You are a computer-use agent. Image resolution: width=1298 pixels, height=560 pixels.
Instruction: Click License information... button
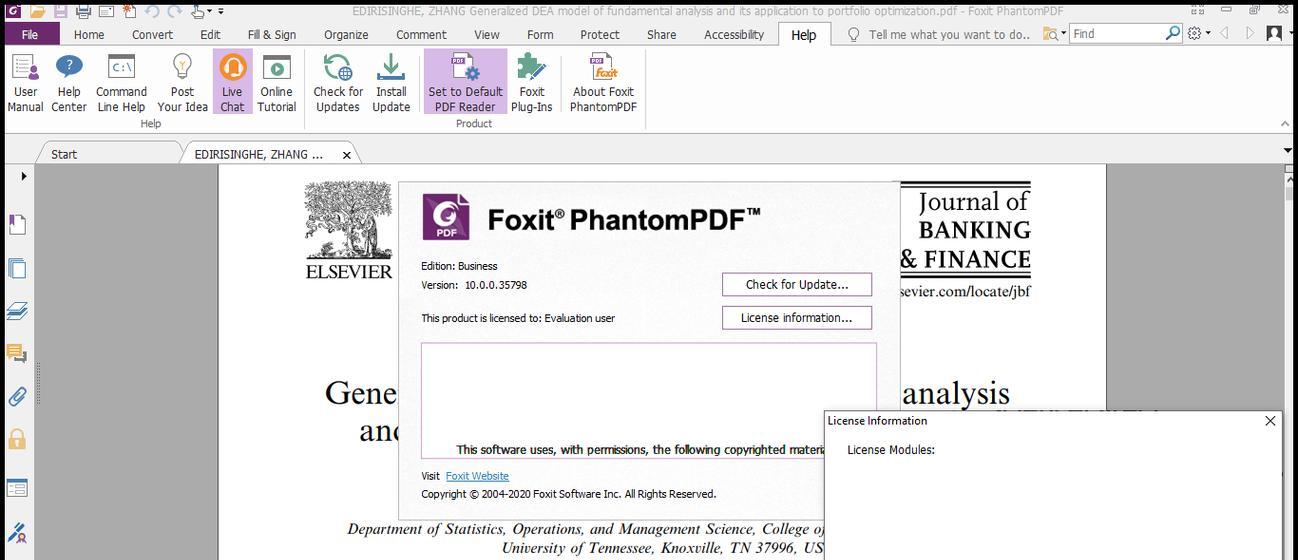[x=797, y=317]
